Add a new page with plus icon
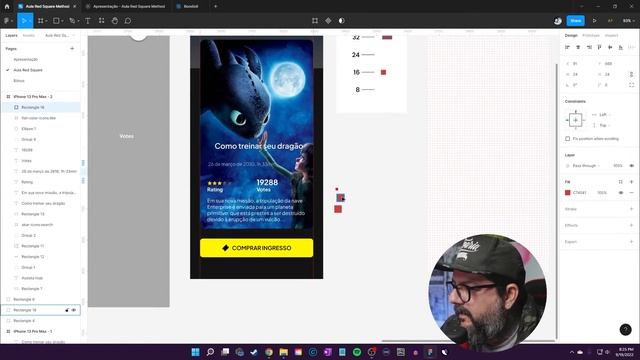 click(72, 49)
